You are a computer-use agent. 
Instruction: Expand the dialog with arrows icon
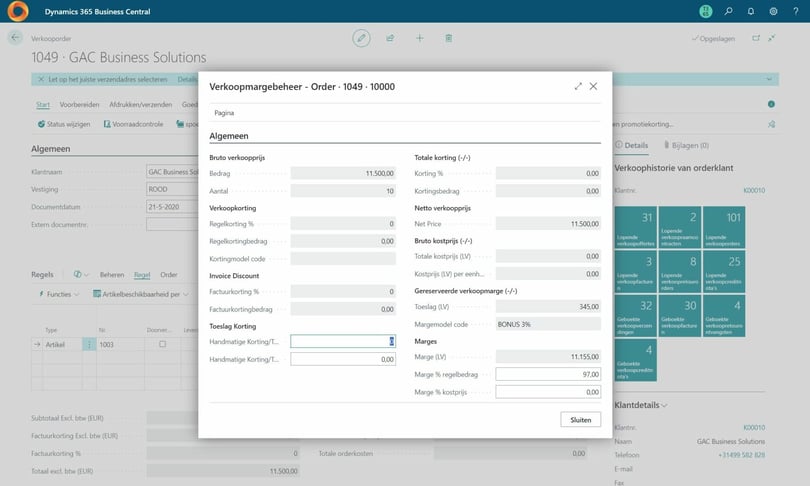[578, 86]
